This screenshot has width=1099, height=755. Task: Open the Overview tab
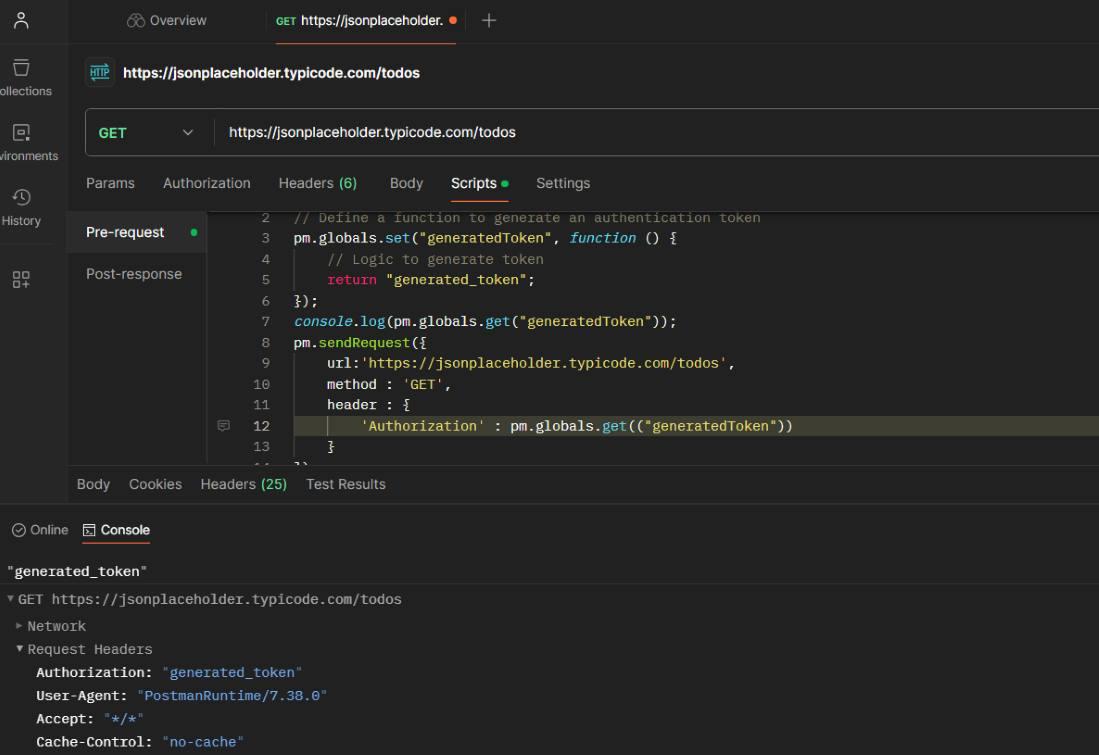pyautogui.click(x=167, y=20)
